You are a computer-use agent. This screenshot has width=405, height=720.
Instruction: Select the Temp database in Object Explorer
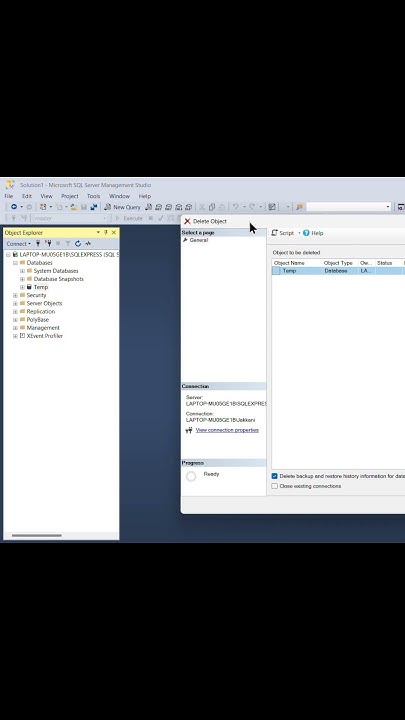40,287
